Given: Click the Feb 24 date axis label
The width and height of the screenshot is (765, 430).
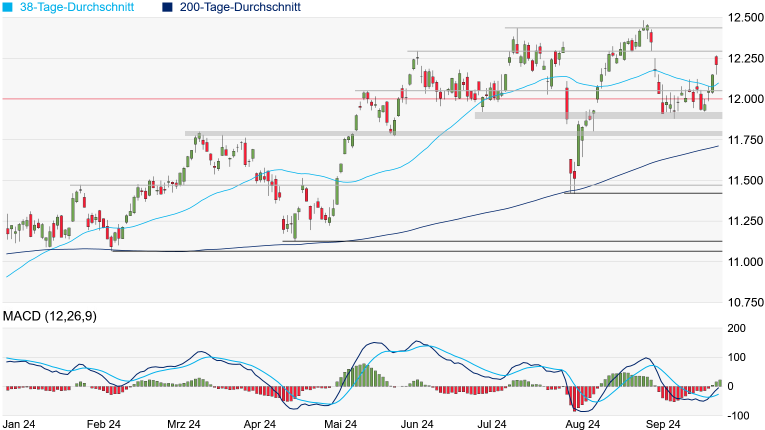Looking at the screenshot, I should pos(103,423).
